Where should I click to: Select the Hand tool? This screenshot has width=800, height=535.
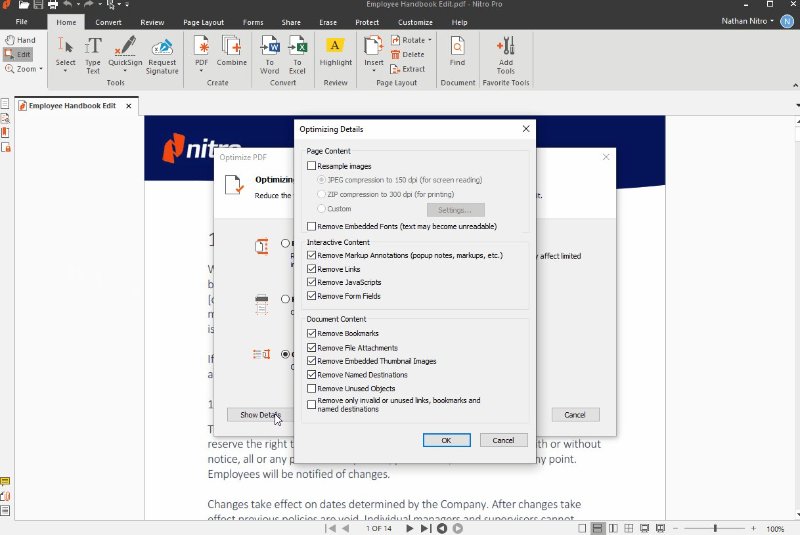(20, 40)
